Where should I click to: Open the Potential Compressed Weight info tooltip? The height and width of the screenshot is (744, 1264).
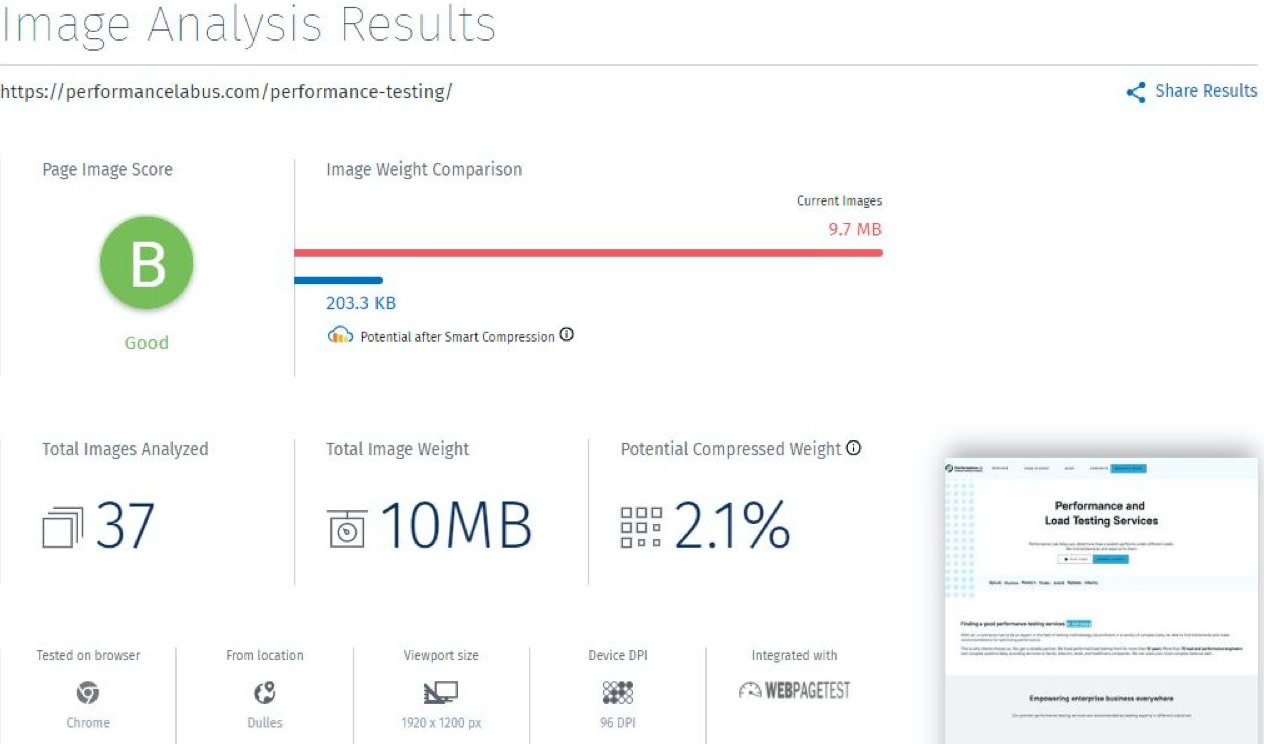click(x=852, y=449)
